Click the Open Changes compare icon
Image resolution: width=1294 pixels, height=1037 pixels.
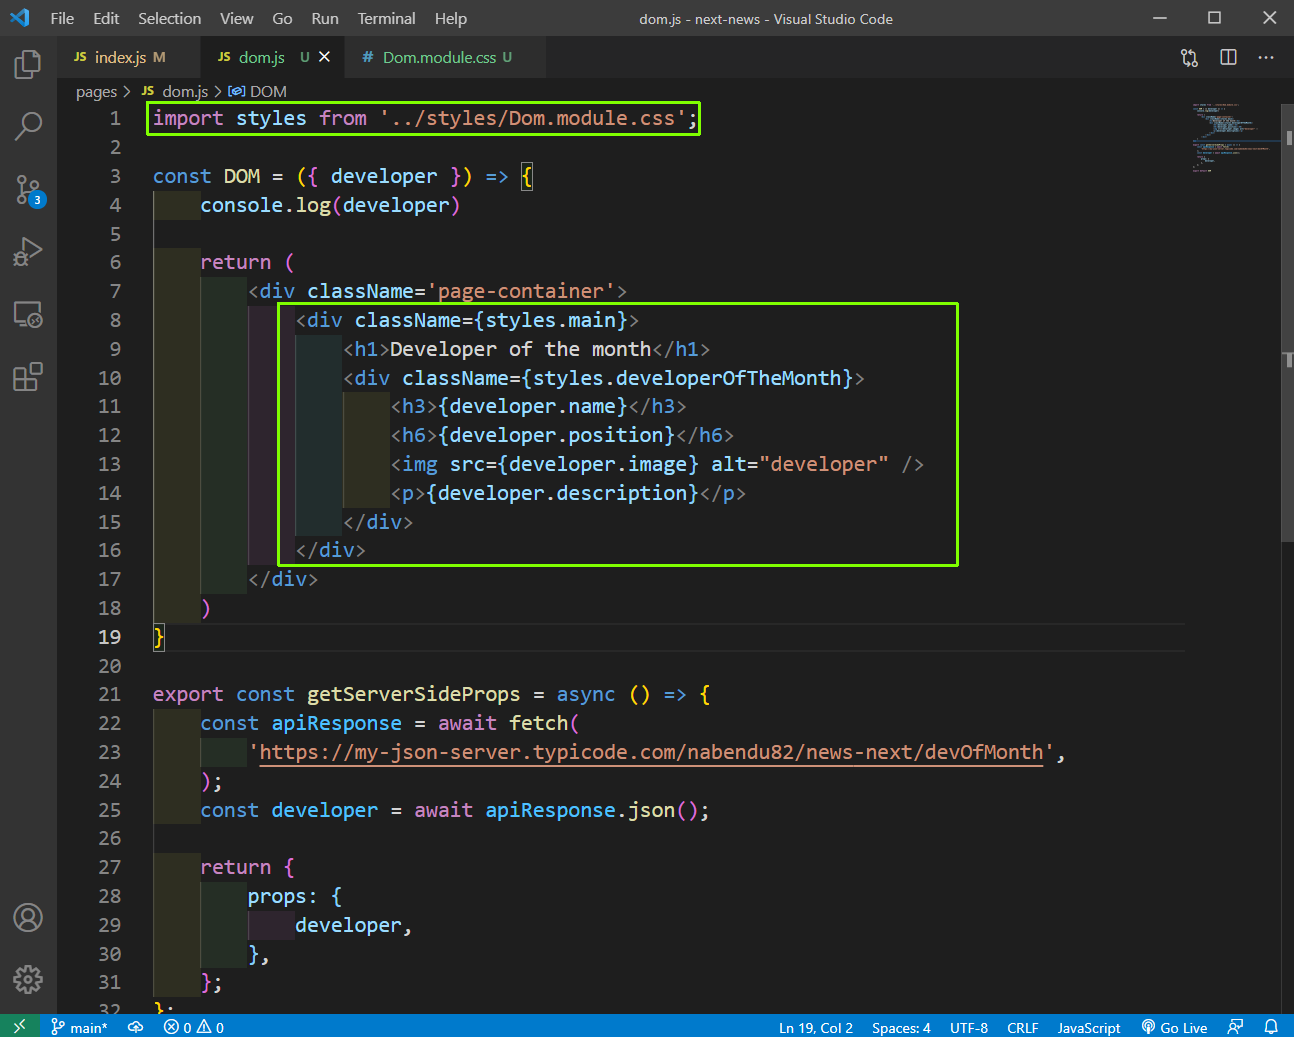point(1189,57)
